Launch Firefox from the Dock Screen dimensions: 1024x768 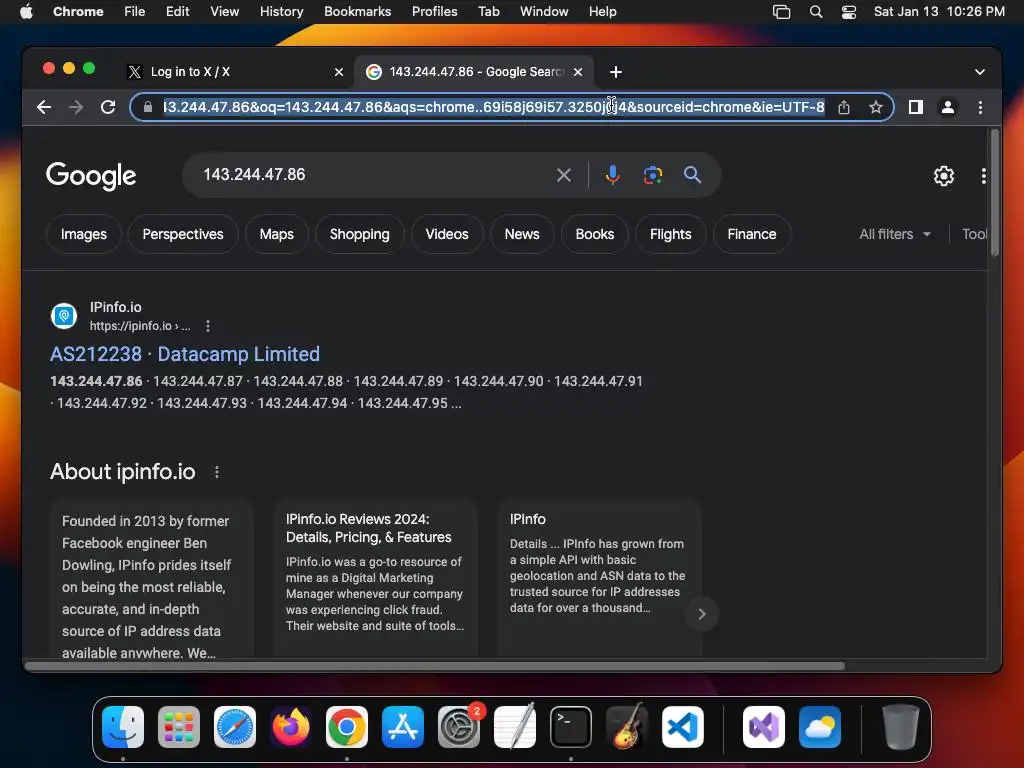(x=291, y=727)
